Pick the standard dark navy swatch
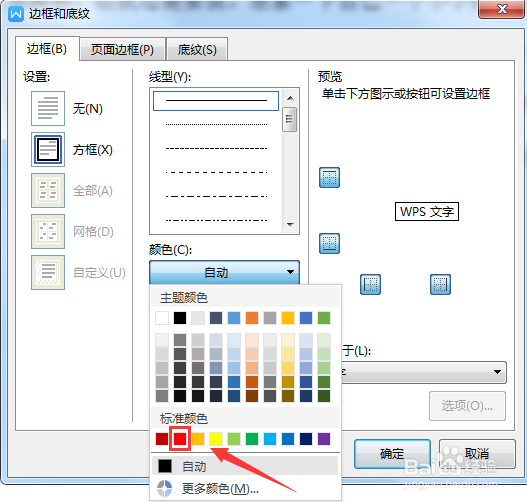 [306, 439]
